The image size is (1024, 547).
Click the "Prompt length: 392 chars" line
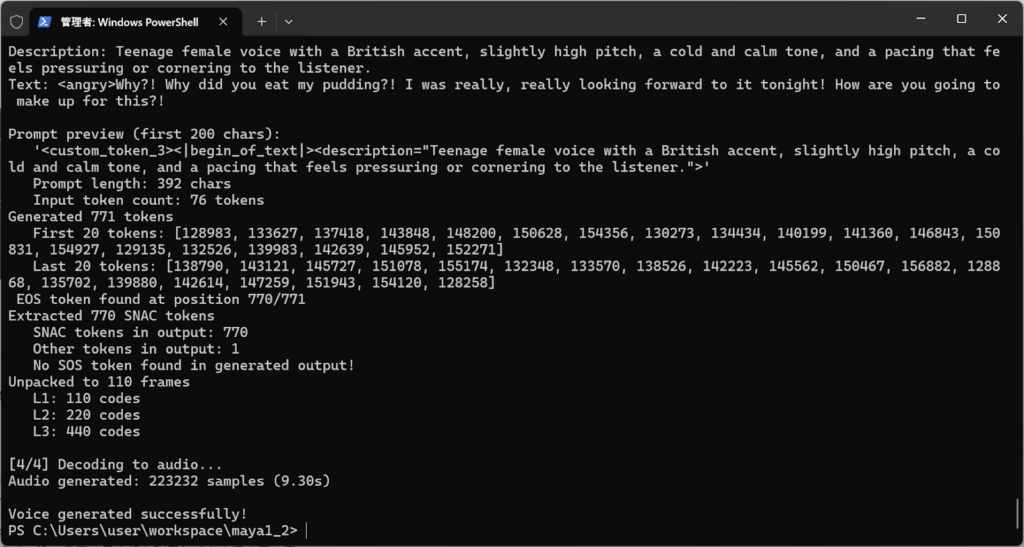131,183
